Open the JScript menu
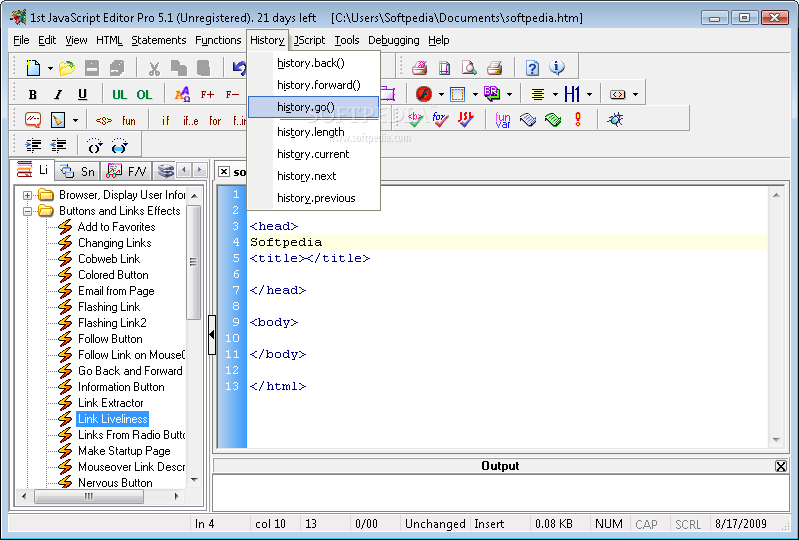The width and height of the screenshot is (799, 540). pyautogui.click(x=309, y=40)
